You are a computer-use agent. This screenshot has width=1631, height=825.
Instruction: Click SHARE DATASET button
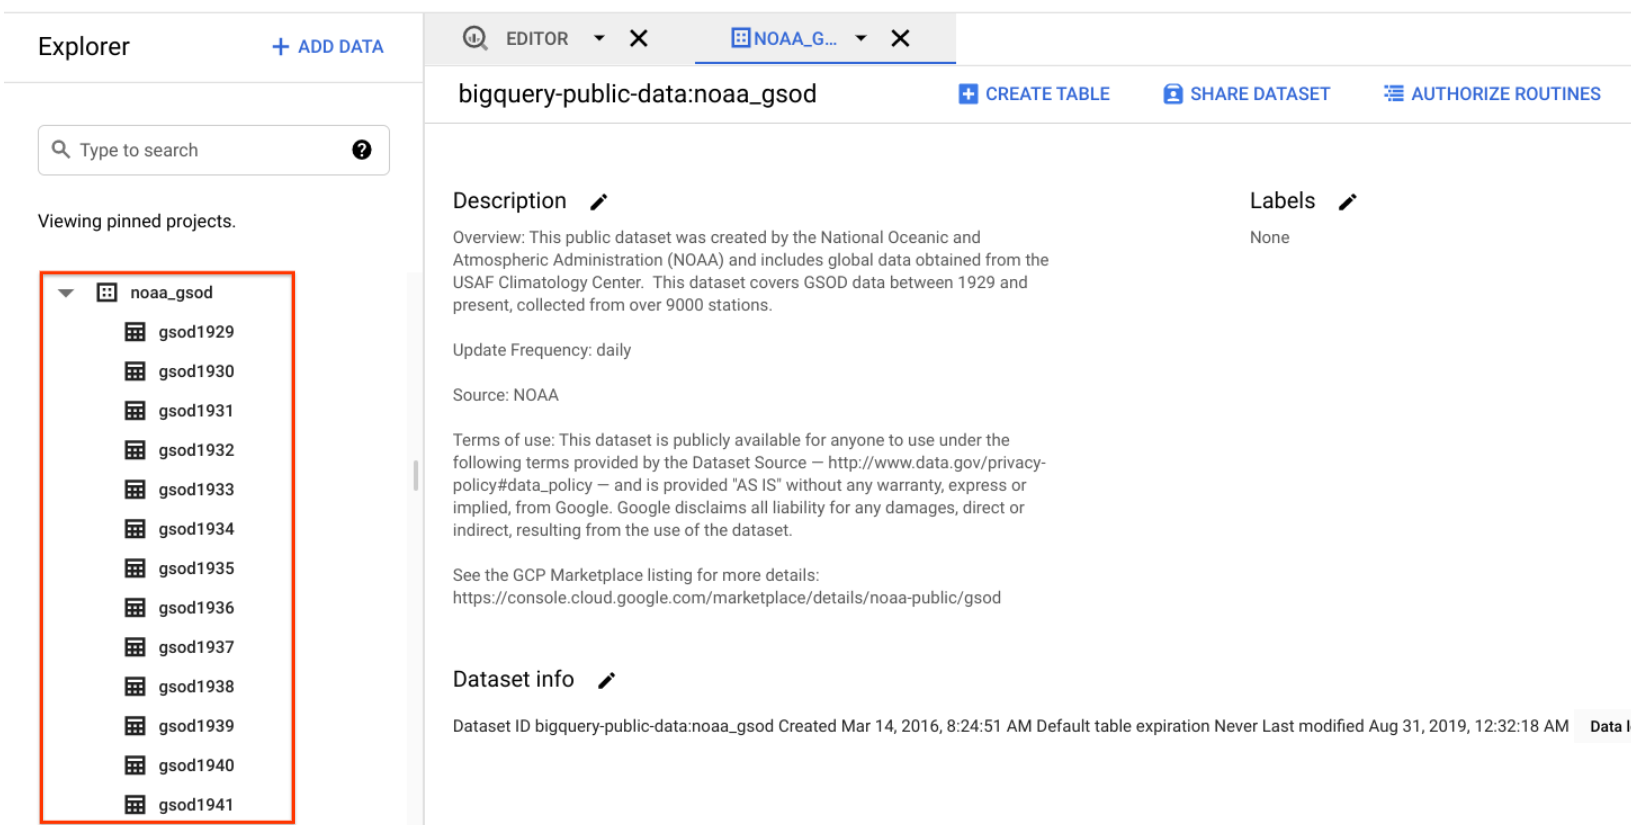pyautogui.click(x=1246, y=94)
